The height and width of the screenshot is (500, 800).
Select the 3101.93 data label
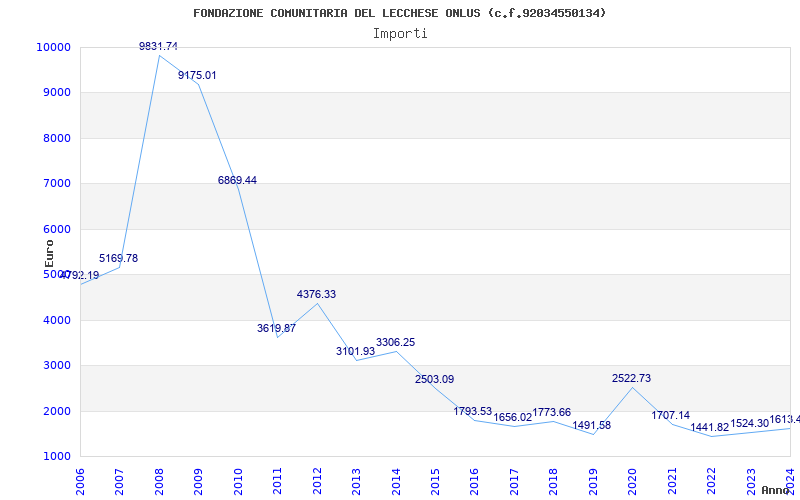coord(355,352)
